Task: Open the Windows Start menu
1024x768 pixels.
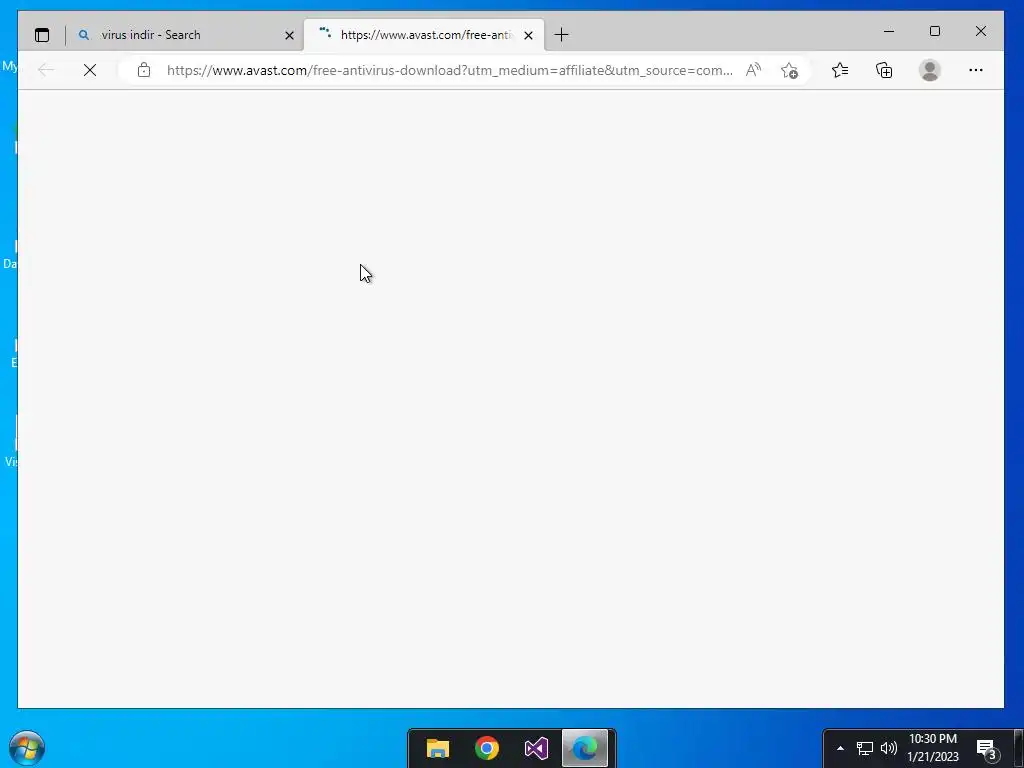Action: 27,748
